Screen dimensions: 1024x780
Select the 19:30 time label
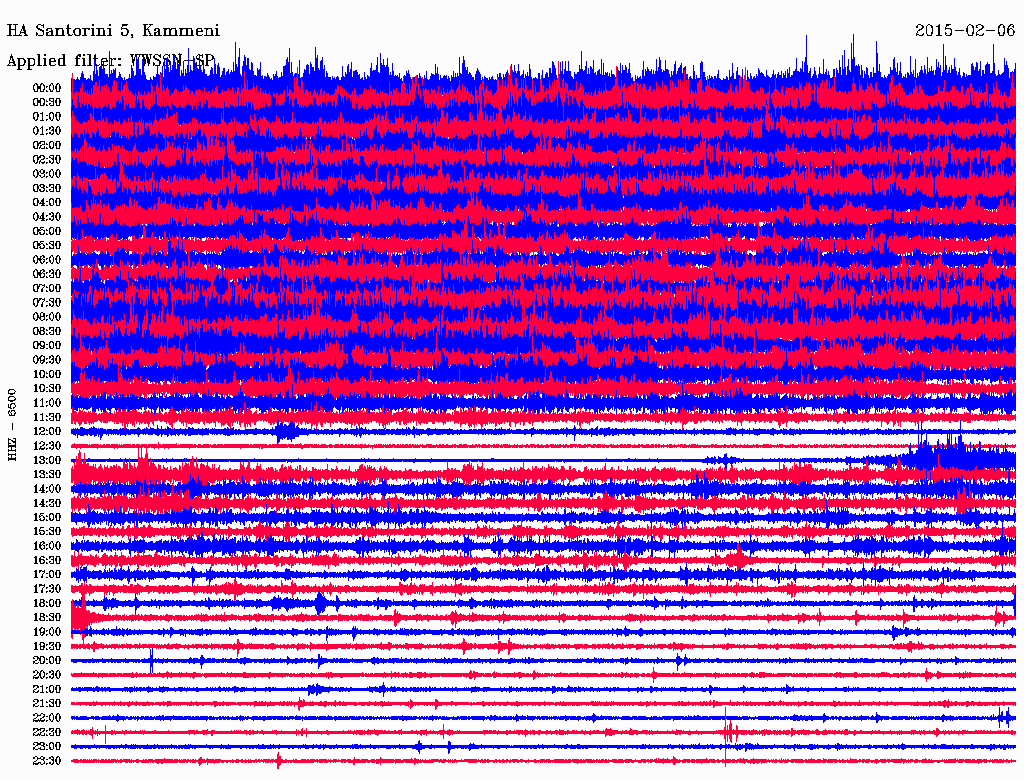coord(47,647)
